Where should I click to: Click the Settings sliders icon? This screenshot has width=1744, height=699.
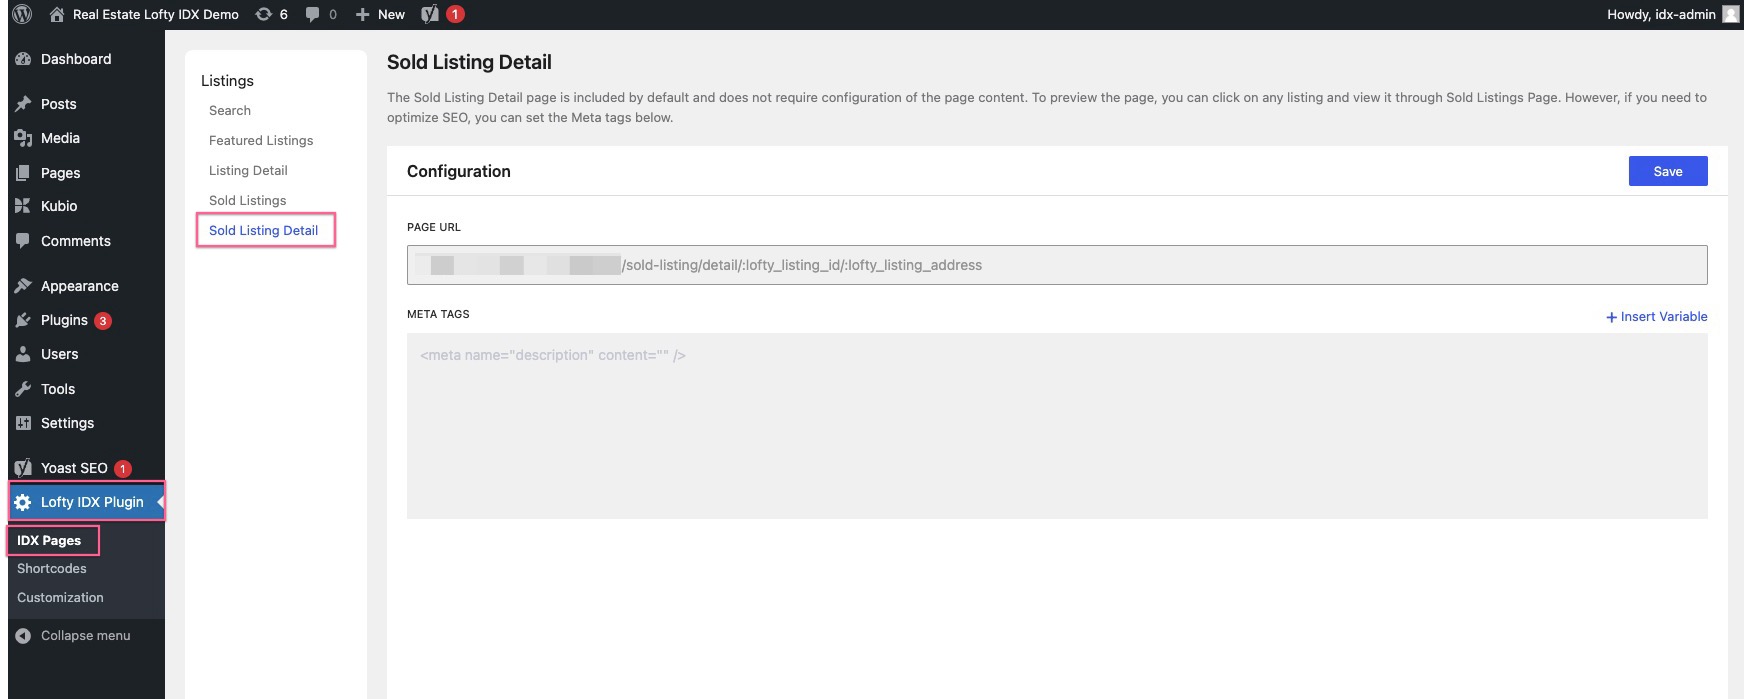[x=23, y=423]
